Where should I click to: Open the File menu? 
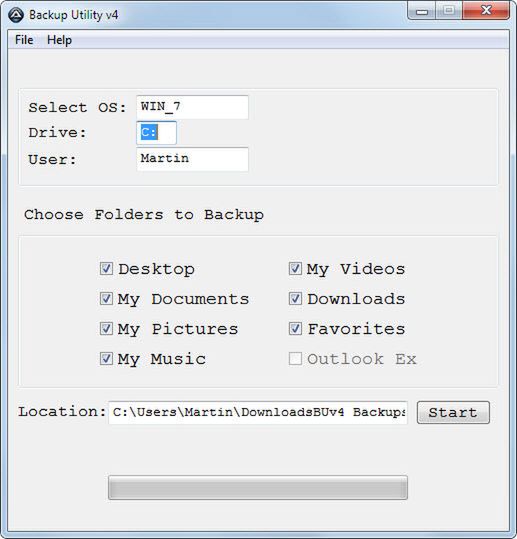coord(24,40)
